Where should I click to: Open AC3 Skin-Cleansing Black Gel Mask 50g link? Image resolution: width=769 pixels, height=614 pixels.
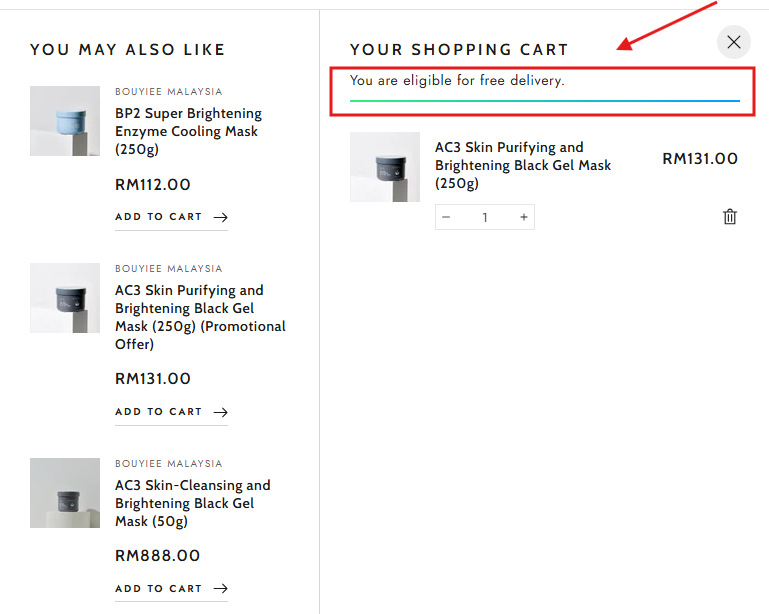point(192,503)
